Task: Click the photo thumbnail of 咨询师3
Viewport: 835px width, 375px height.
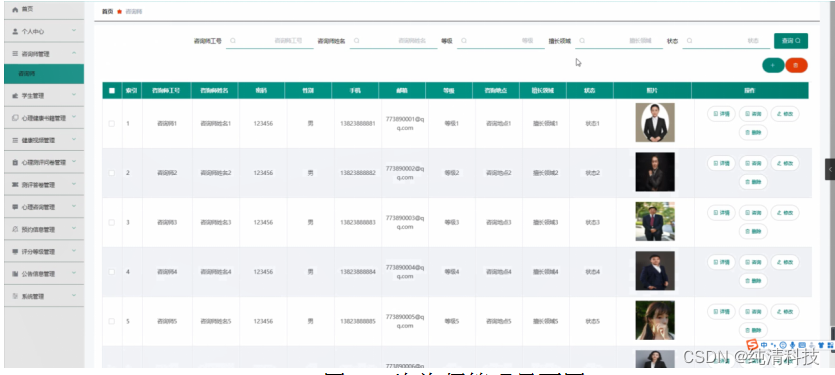Action: 655,222
